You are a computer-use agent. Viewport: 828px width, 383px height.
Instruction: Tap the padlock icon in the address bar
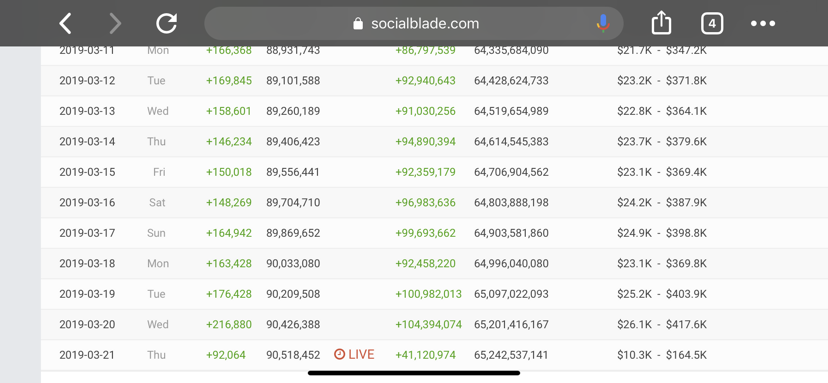click(x=358, y=24)
